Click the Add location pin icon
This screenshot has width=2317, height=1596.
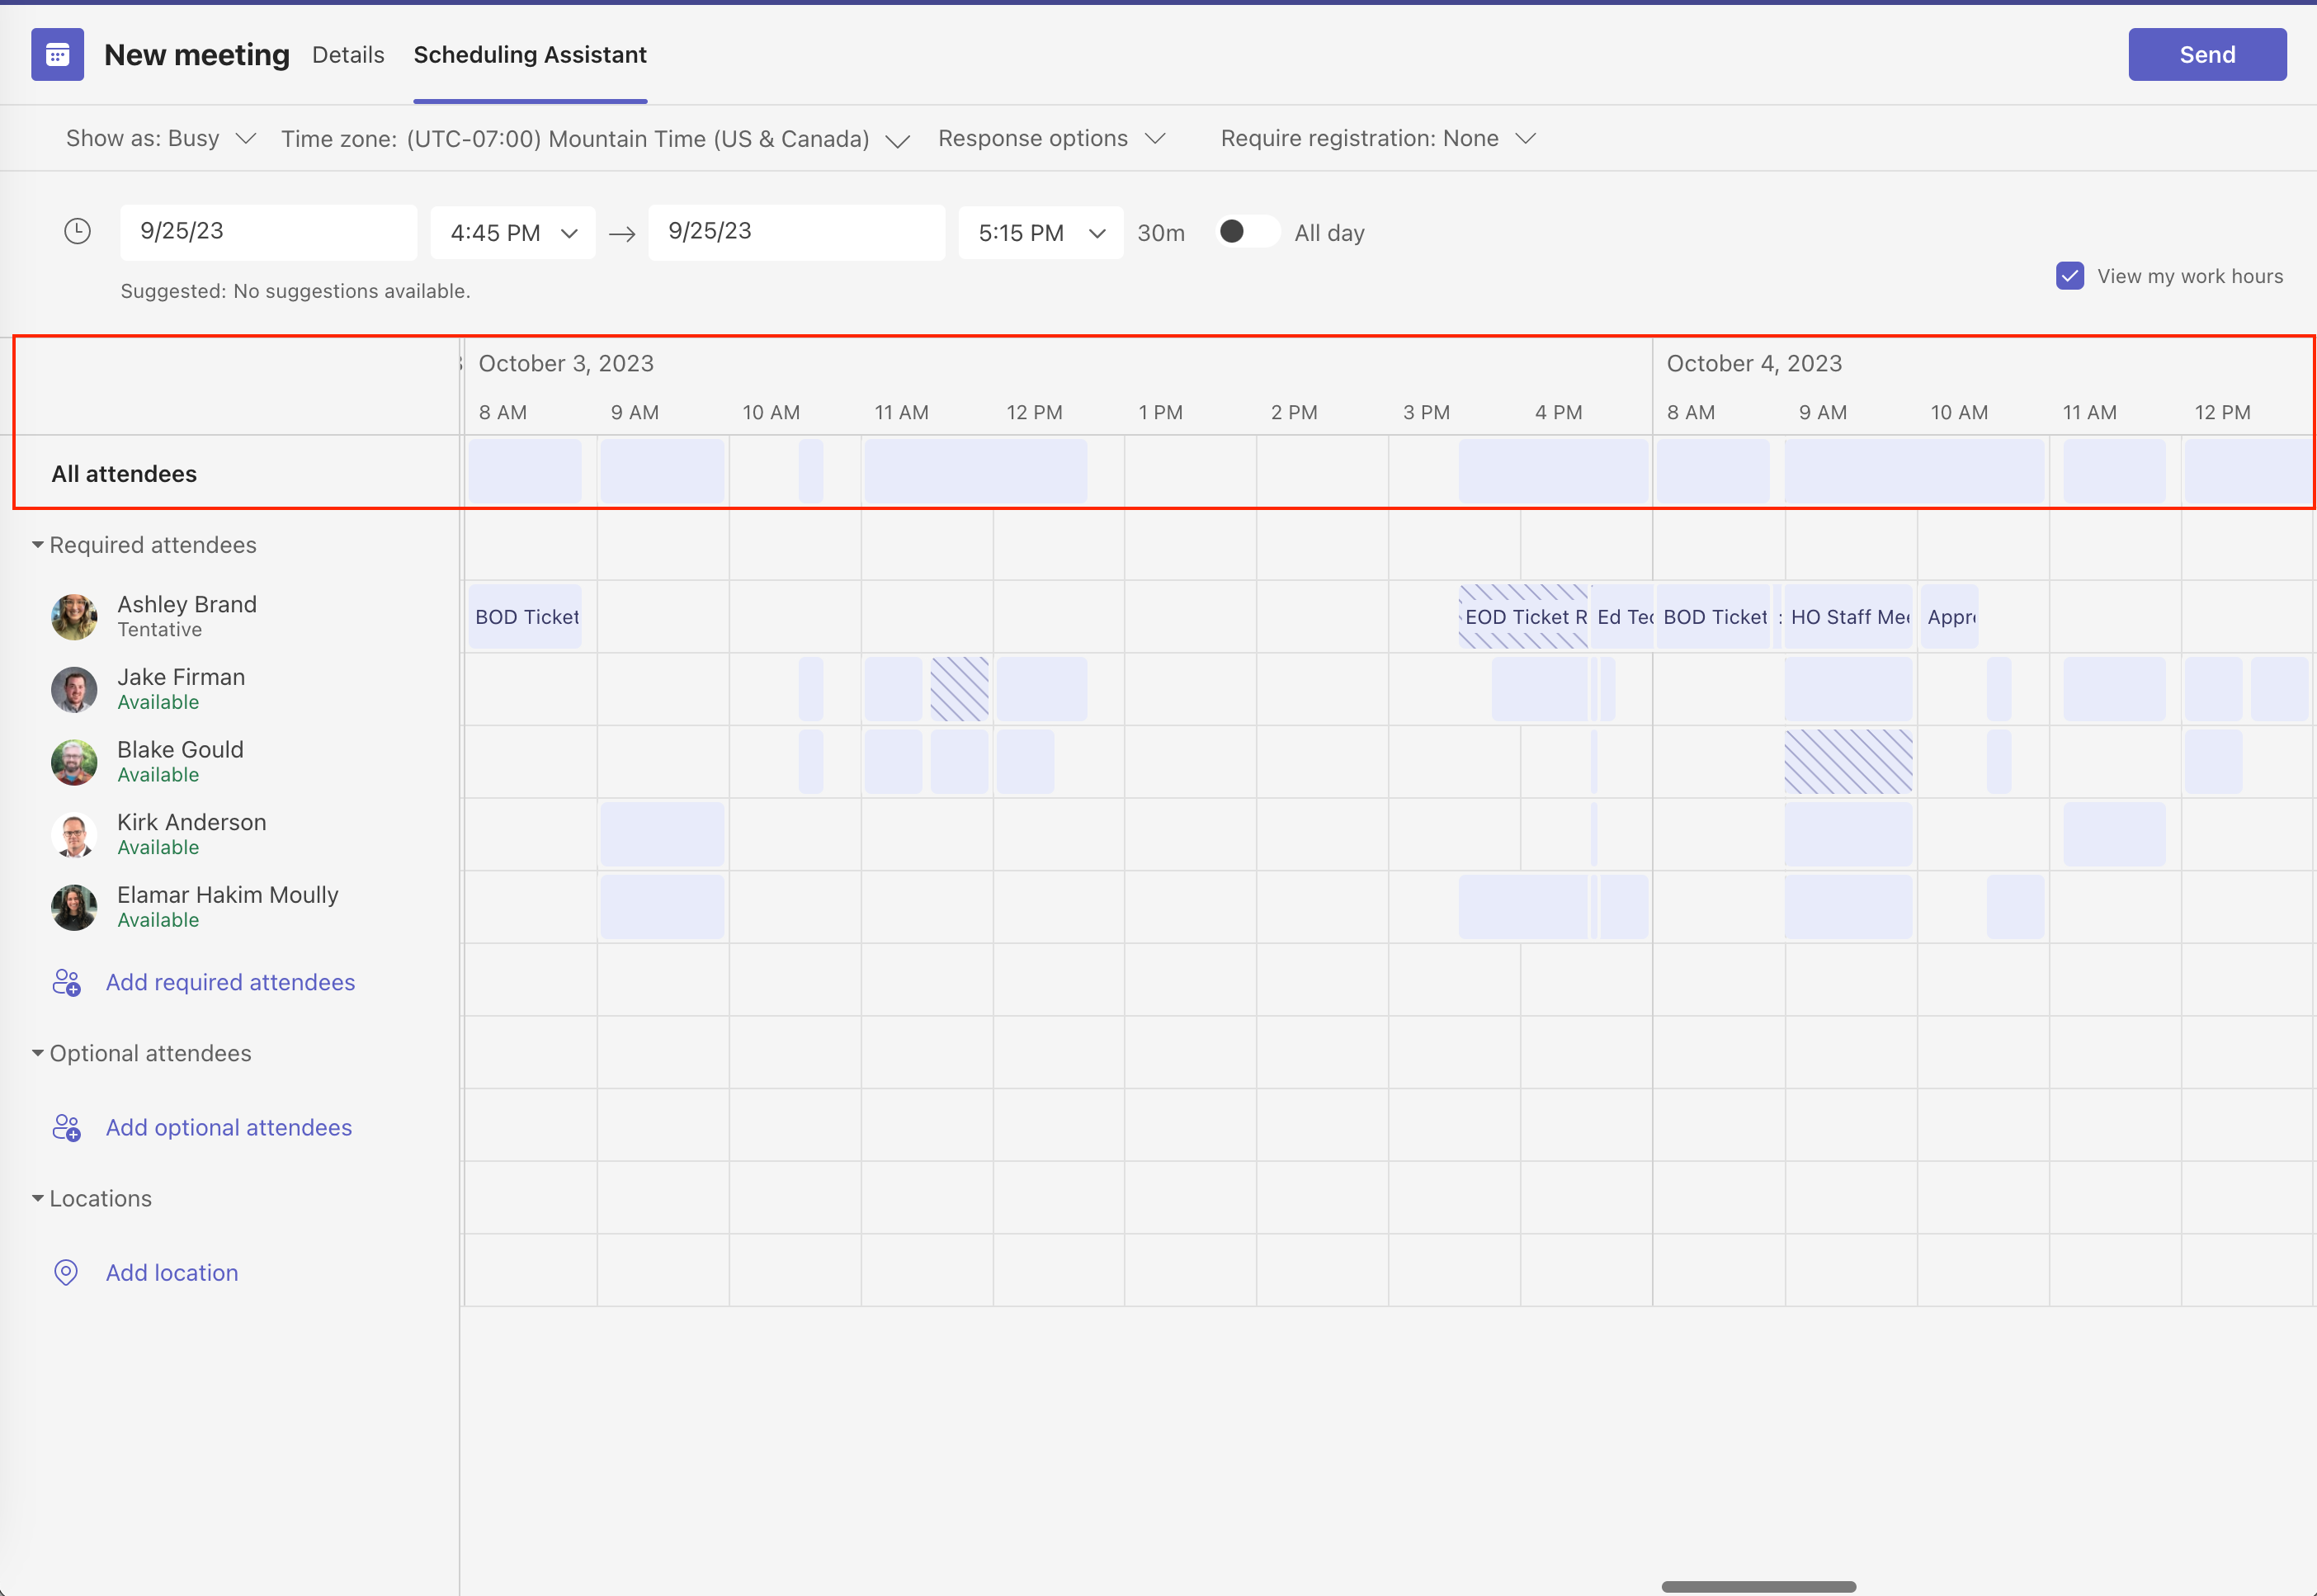pos(66,1272)
